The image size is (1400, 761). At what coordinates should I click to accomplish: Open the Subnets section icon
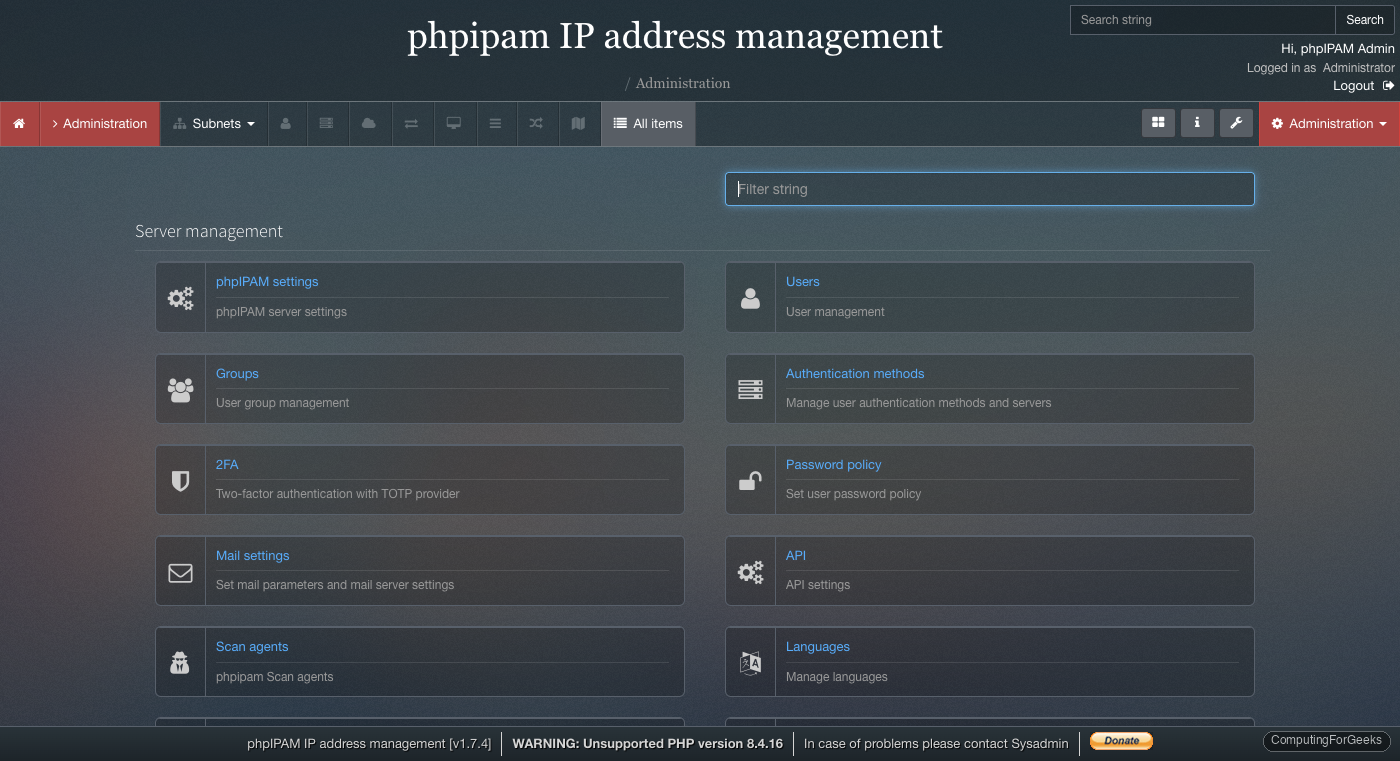[181, 123]
